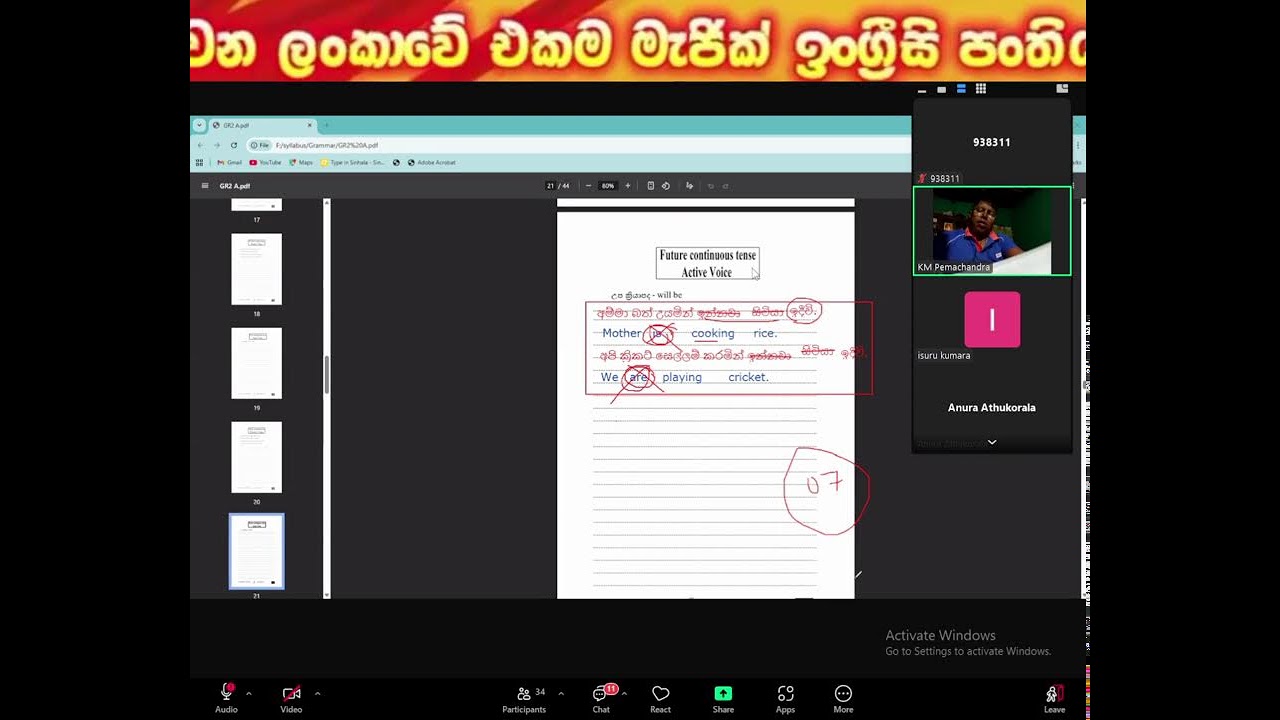Image resolution: width=1280 pixels, height=720 pixels.
Task: Open the Participants panel
Action: pyautogui.click(x=524, y=698)
